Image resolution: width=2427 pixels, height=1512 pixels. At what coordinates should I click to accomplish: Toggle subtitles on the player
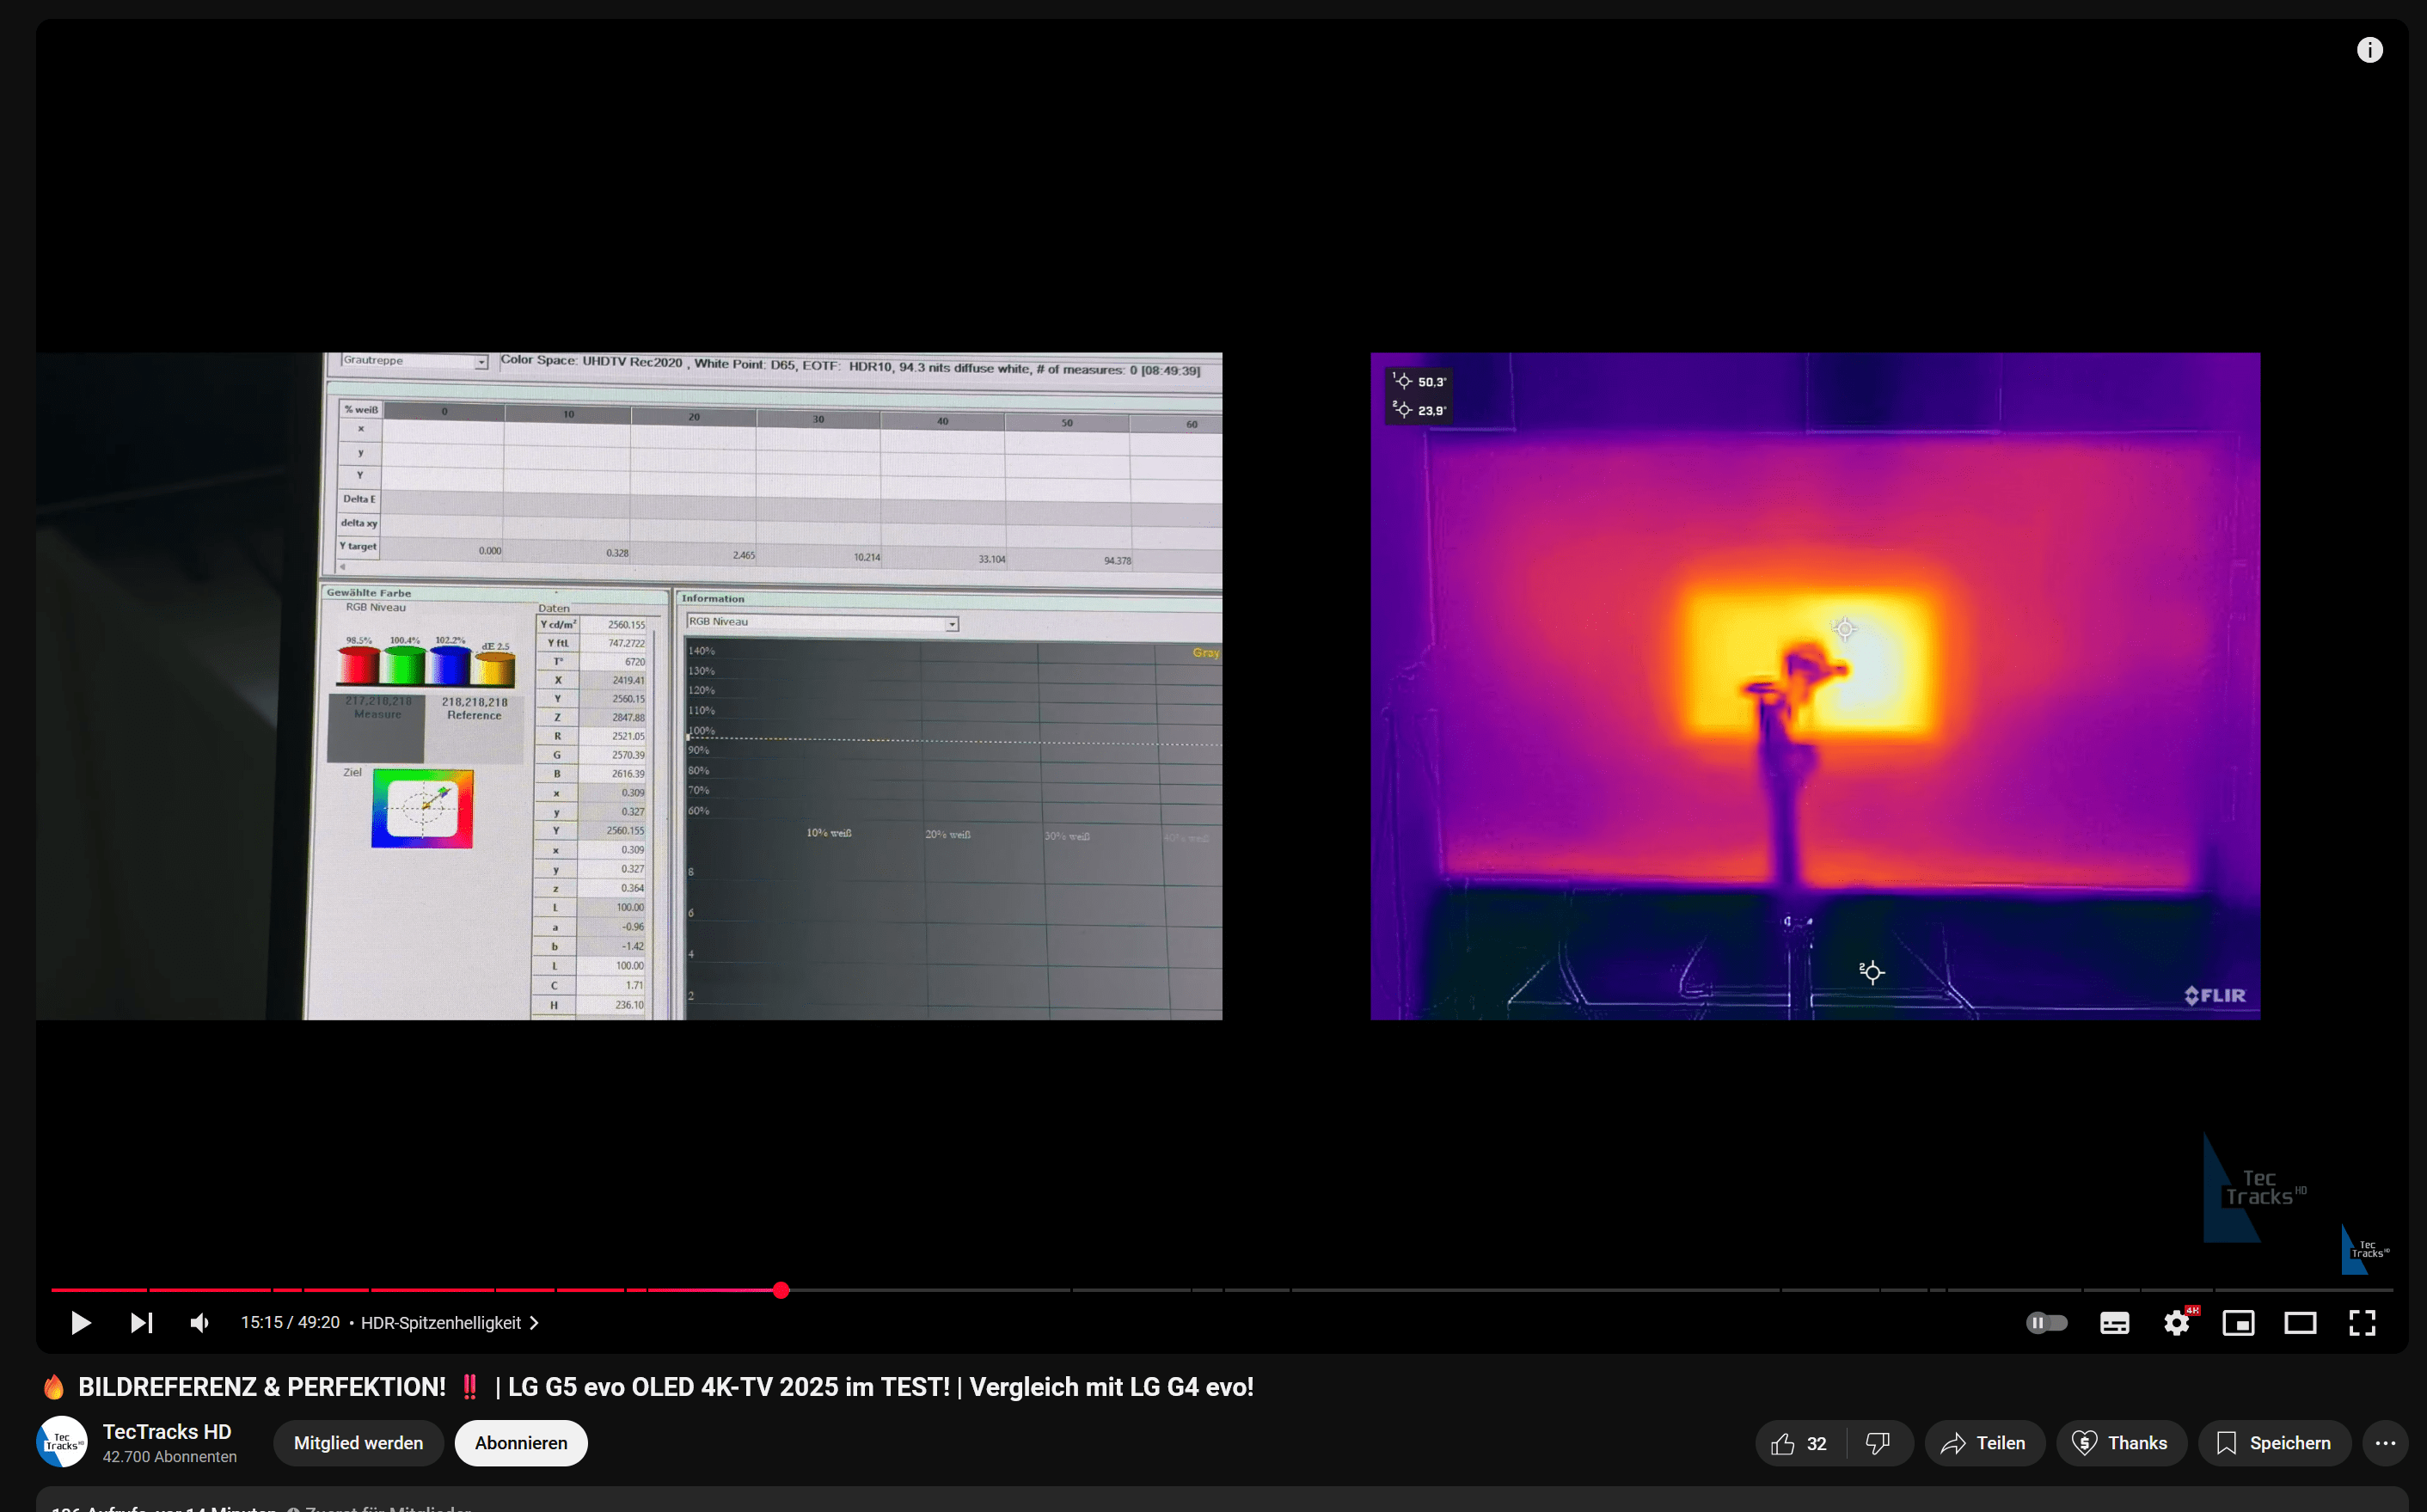[x=2114, y=1323]
